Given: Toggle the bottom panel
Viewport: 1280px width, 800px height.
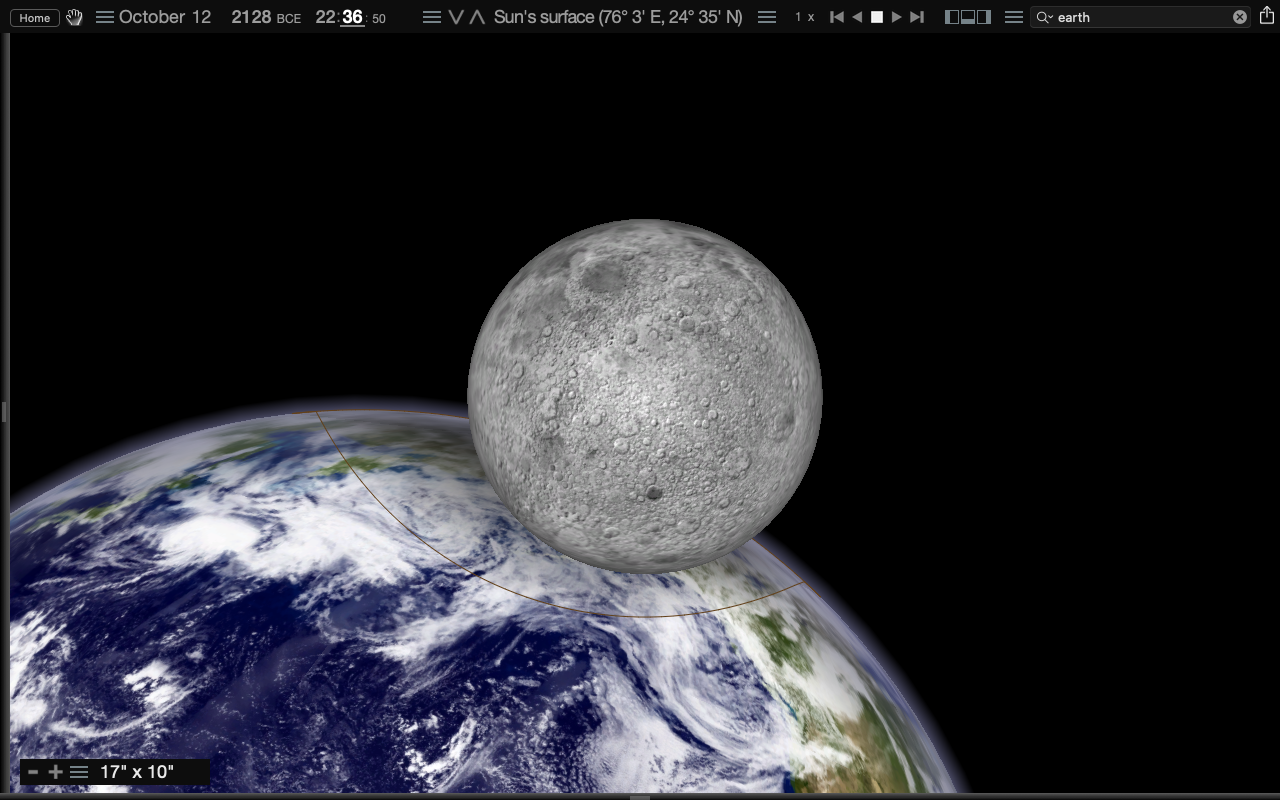Looking at the screenshot, I should 968,17.
